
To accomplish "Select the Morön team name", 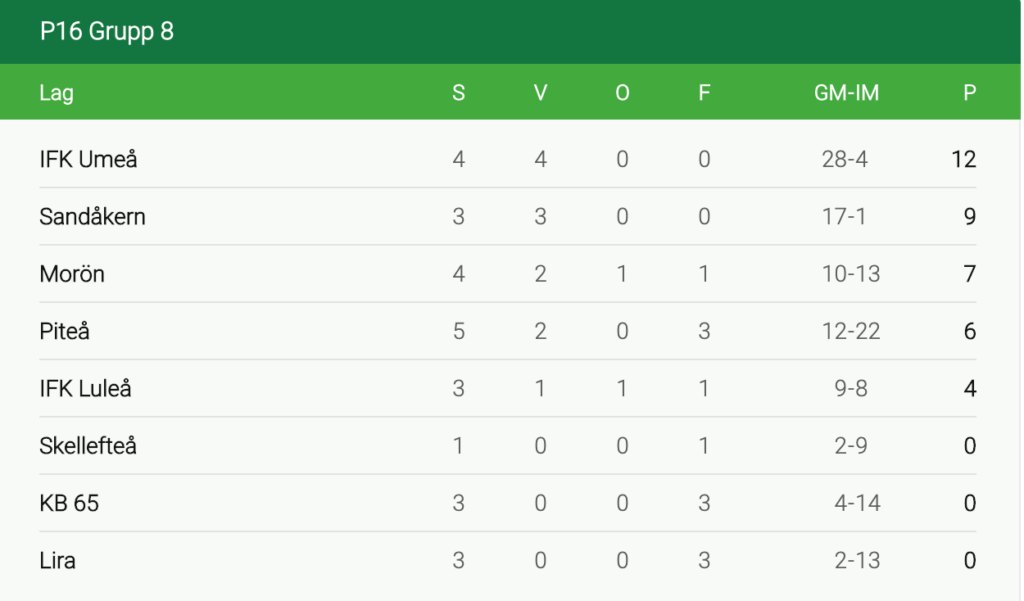I will [72, 274].
